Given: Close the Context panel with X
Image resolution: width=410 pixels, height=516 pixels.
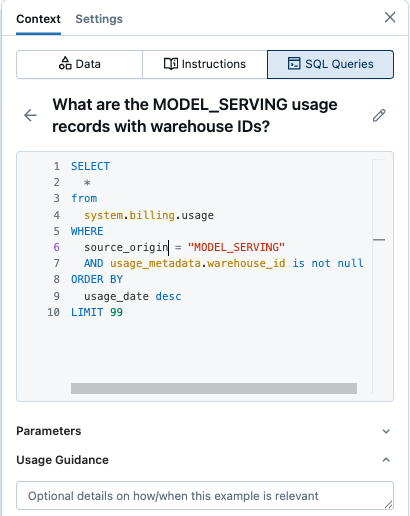Looking at the screenshot, I should pos(390,17).
